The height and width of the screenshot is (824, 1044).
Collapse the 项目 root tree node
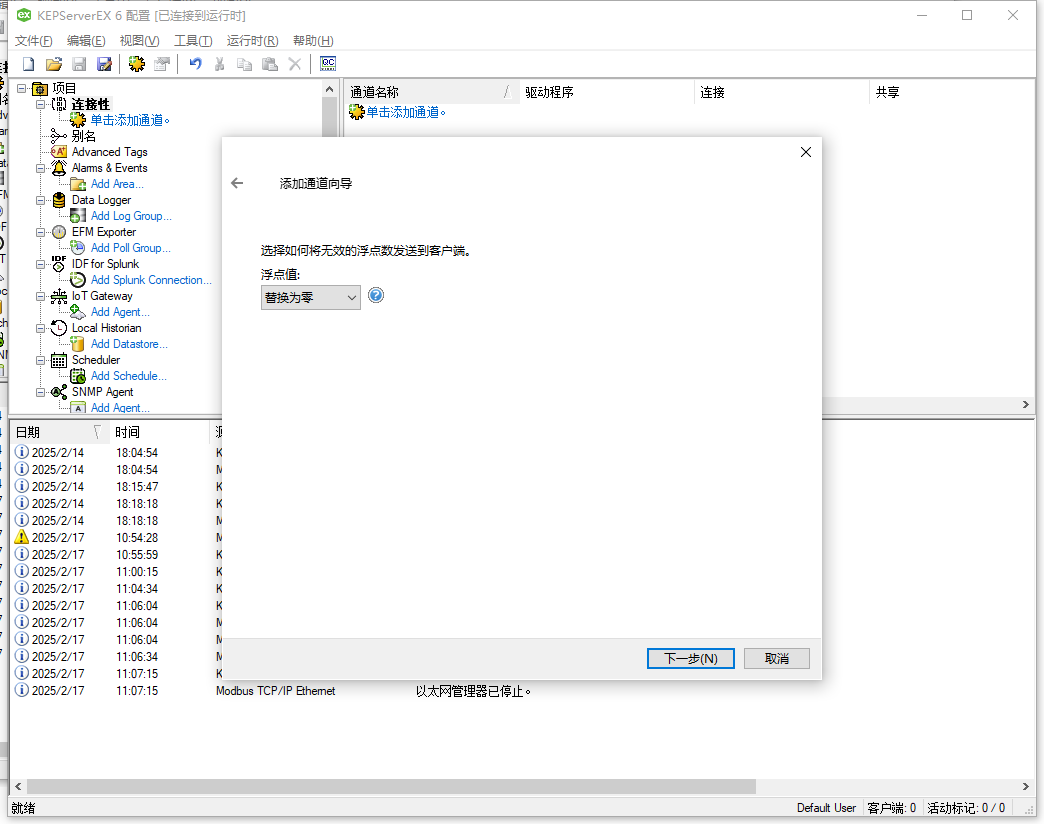point(21,88)
